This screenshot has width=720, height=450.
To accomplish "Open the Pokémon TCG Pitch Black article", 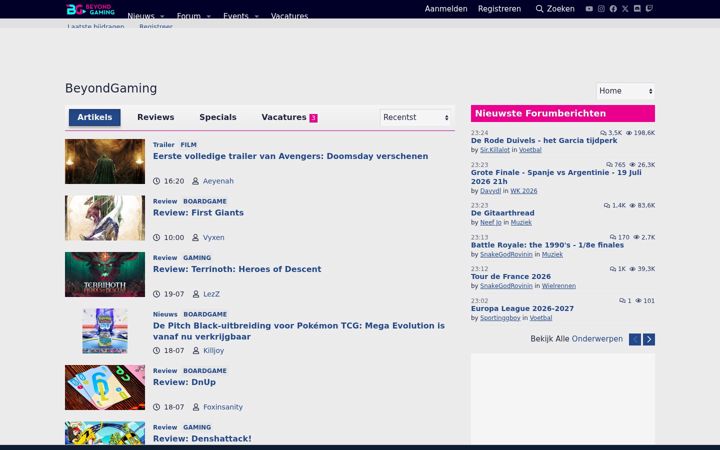I will tap(298, 331).
